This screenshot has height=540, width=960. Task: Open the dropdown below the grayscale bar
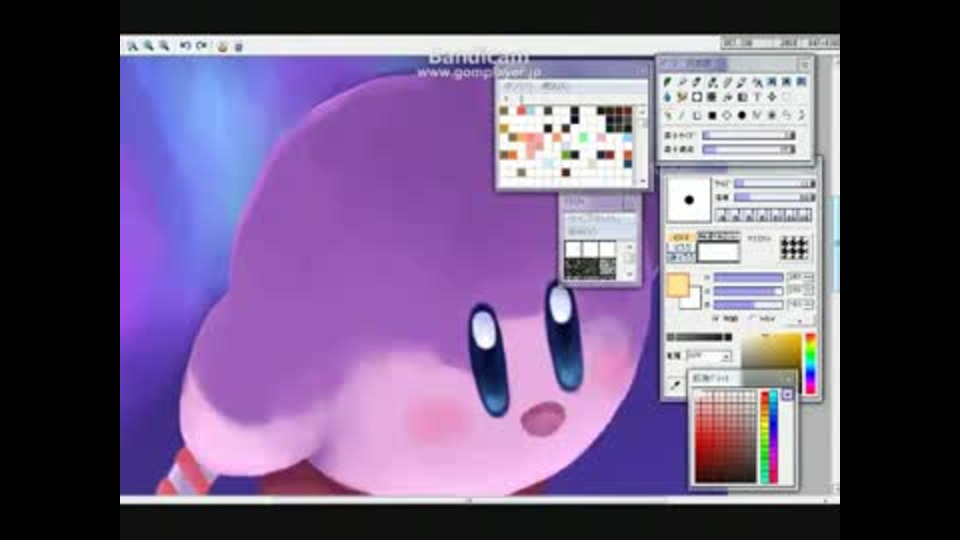coord(708,356)
